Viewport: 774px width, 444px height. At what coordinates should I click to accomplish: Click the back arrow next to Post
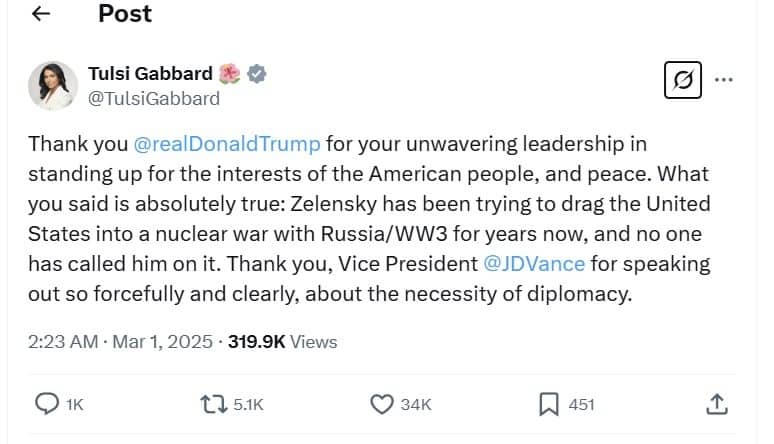(41, 15)
